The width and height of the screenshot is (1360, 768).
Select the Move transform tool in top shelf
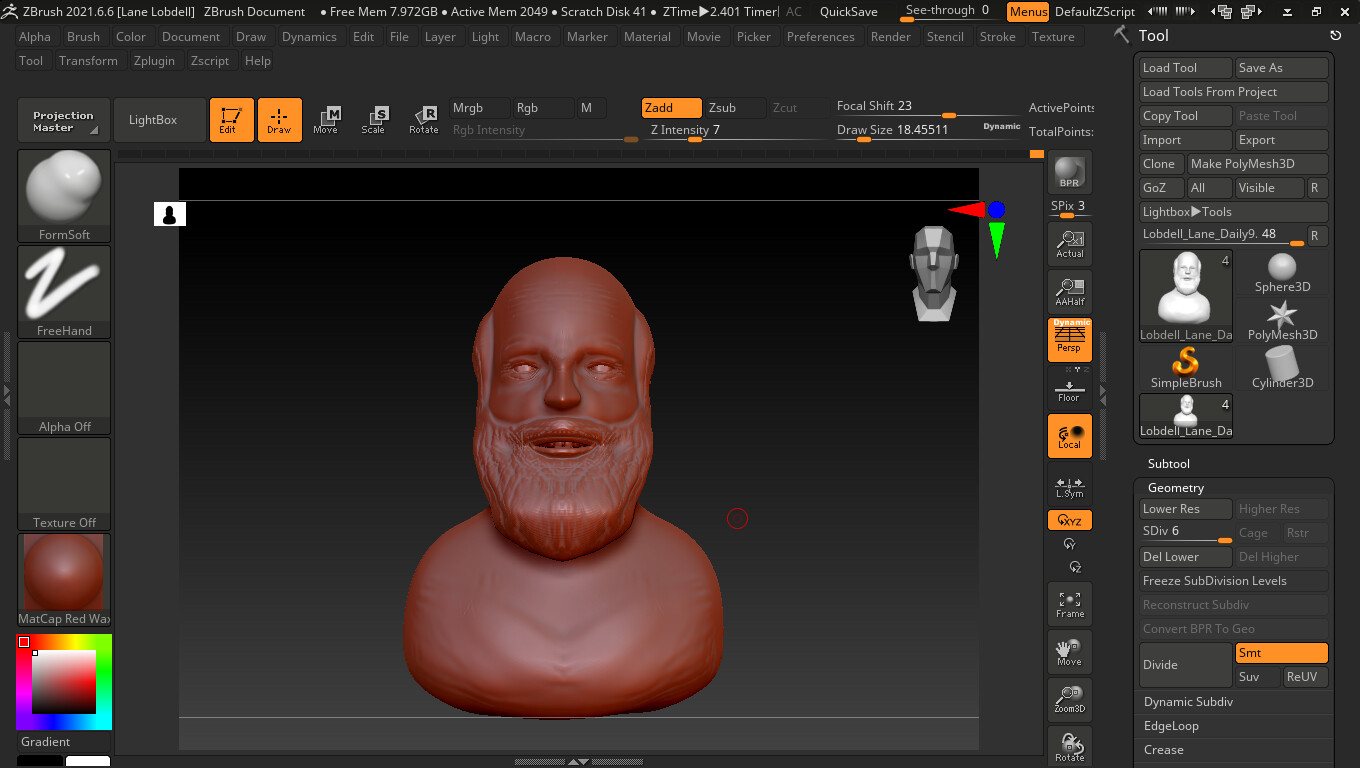(x=325, y=120)
